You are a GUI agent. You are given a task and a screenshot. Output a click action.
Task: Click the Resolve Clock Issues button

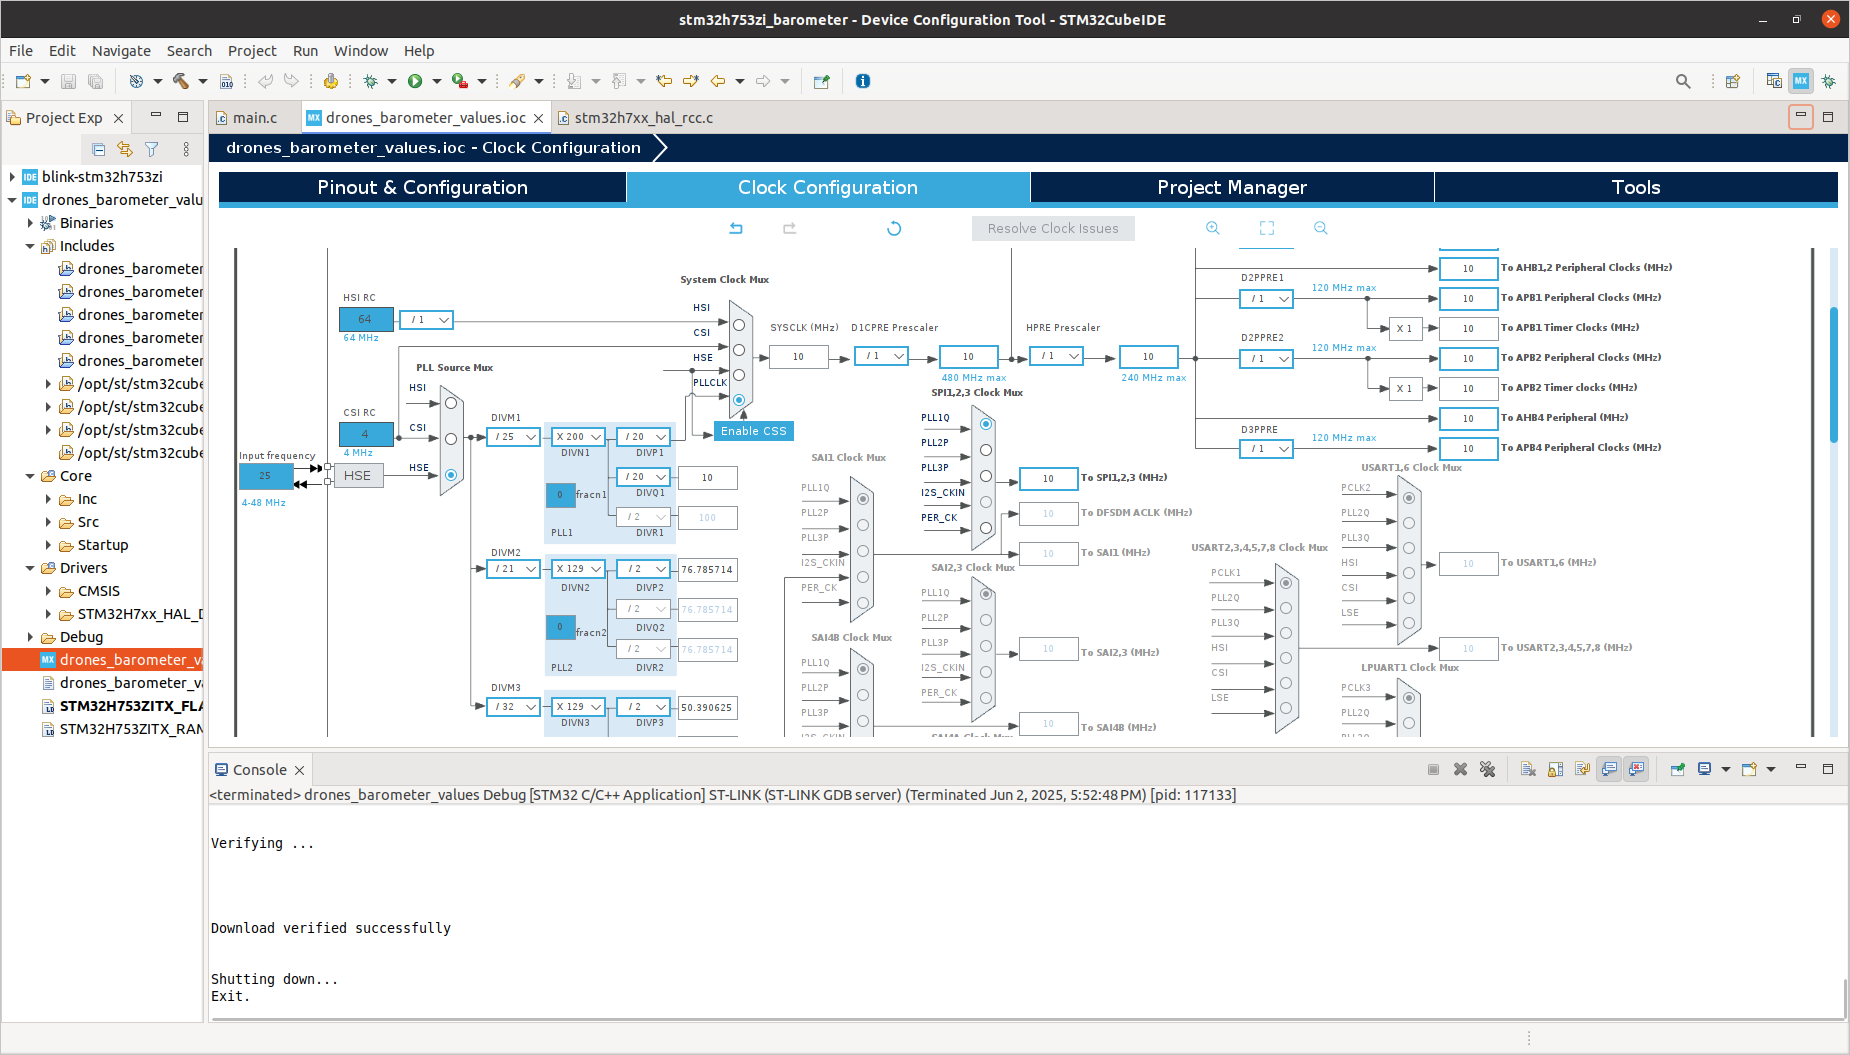click(x=1052, y=228)
